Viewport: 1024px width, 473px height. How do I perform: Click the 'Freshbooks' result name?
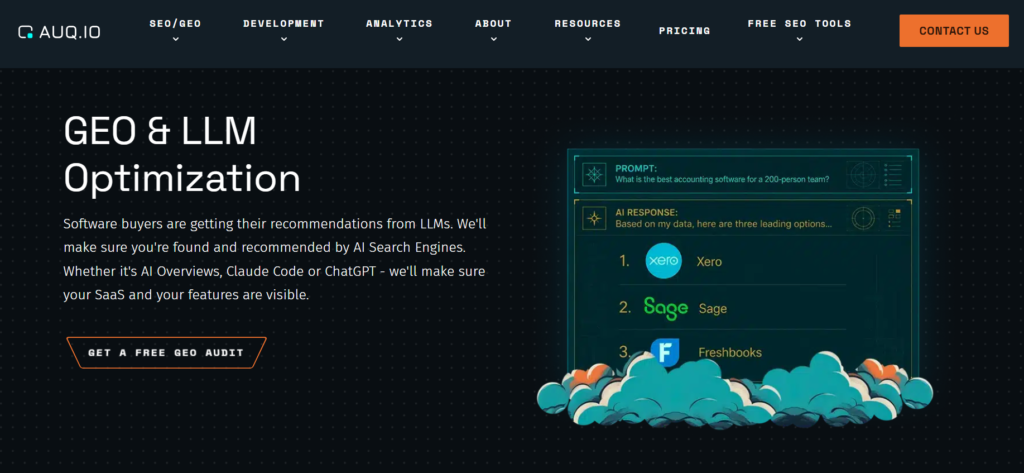tap(730, 353)
